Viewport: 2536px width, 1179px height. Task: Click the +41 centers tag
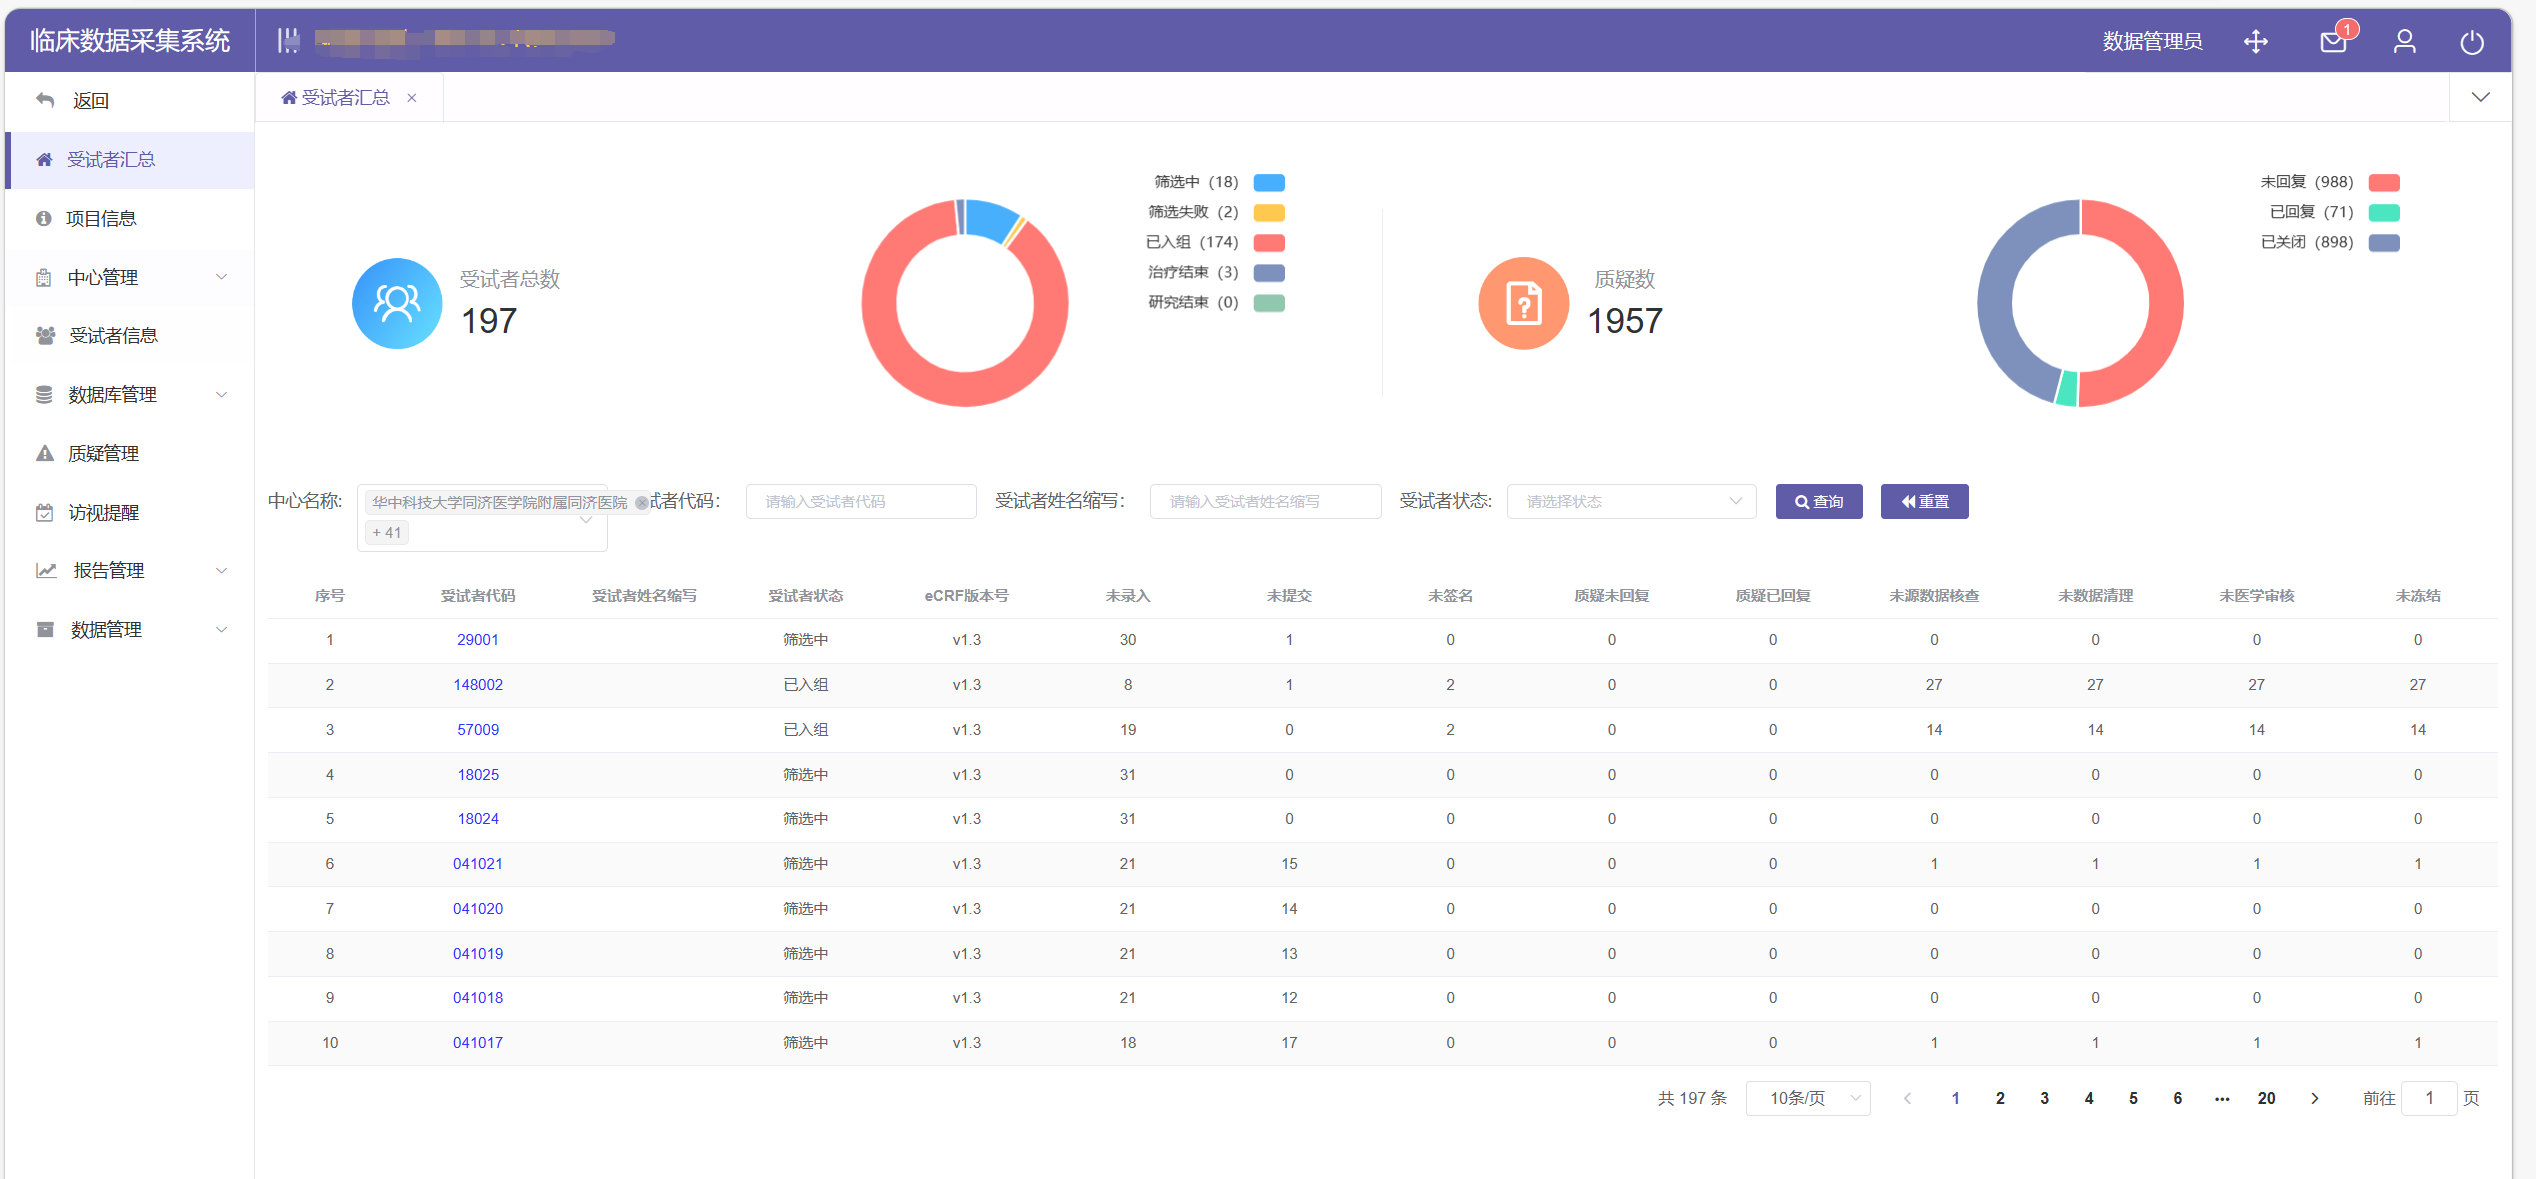click(x=387, y=533)
